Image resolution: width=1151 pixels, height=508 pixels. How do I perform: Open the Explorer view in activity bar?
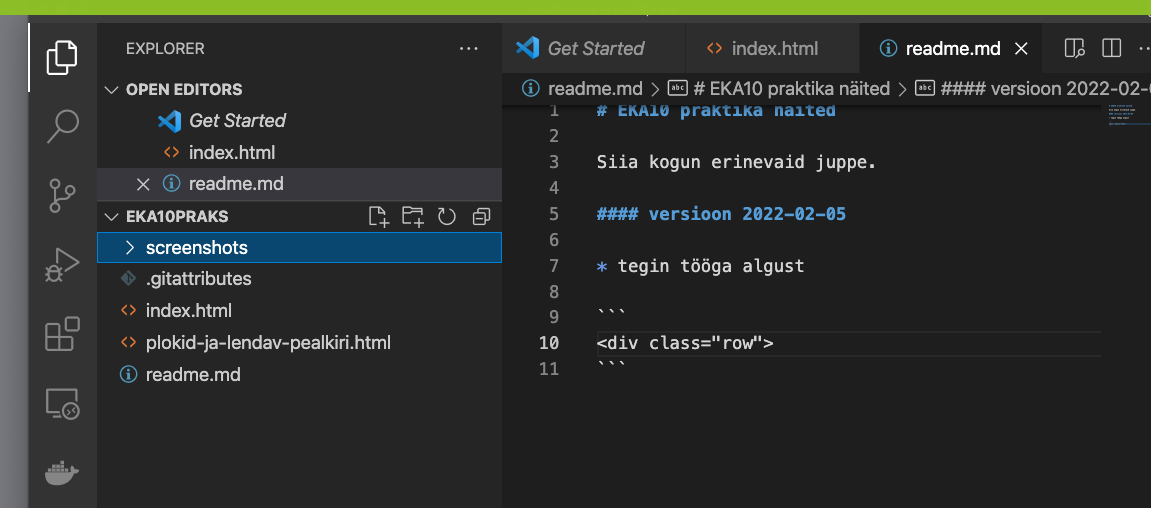(x=62, y=57)
